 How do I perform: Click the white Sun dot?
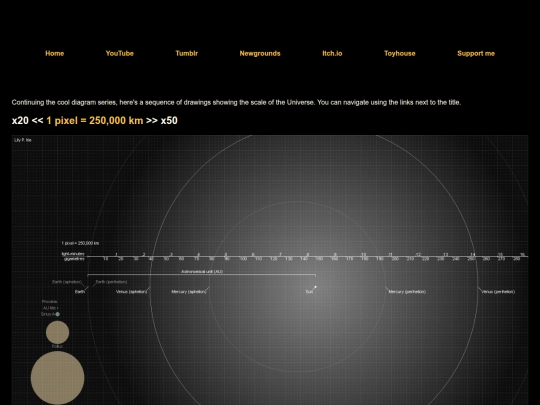pos(315,287)
